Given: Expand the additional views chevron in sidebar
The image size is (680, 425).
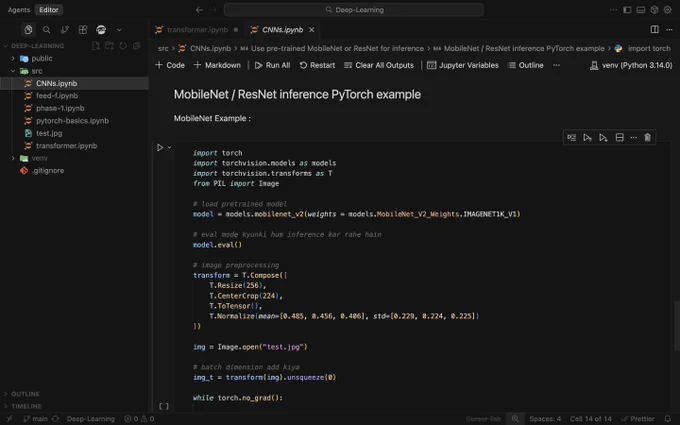Looking at the screenshot, I should (x=119, y=30).
